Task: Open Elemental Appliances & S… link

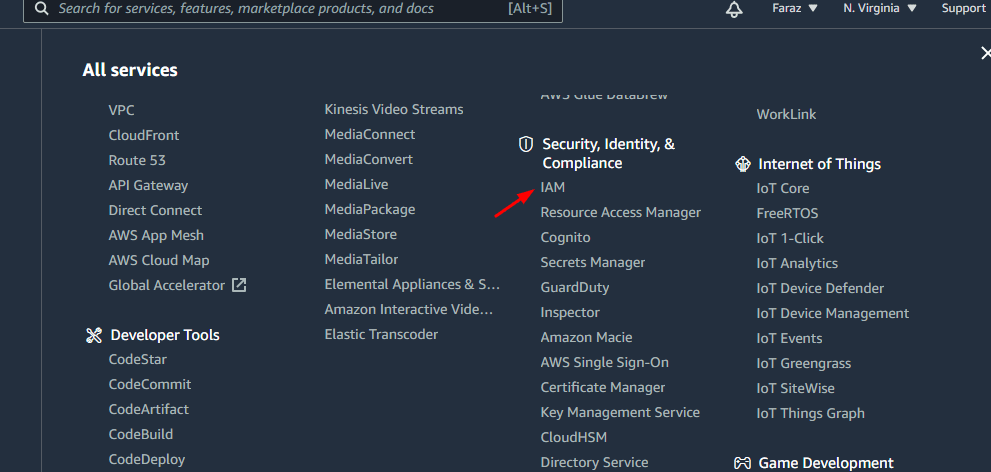Action: (x=412, y=284)
